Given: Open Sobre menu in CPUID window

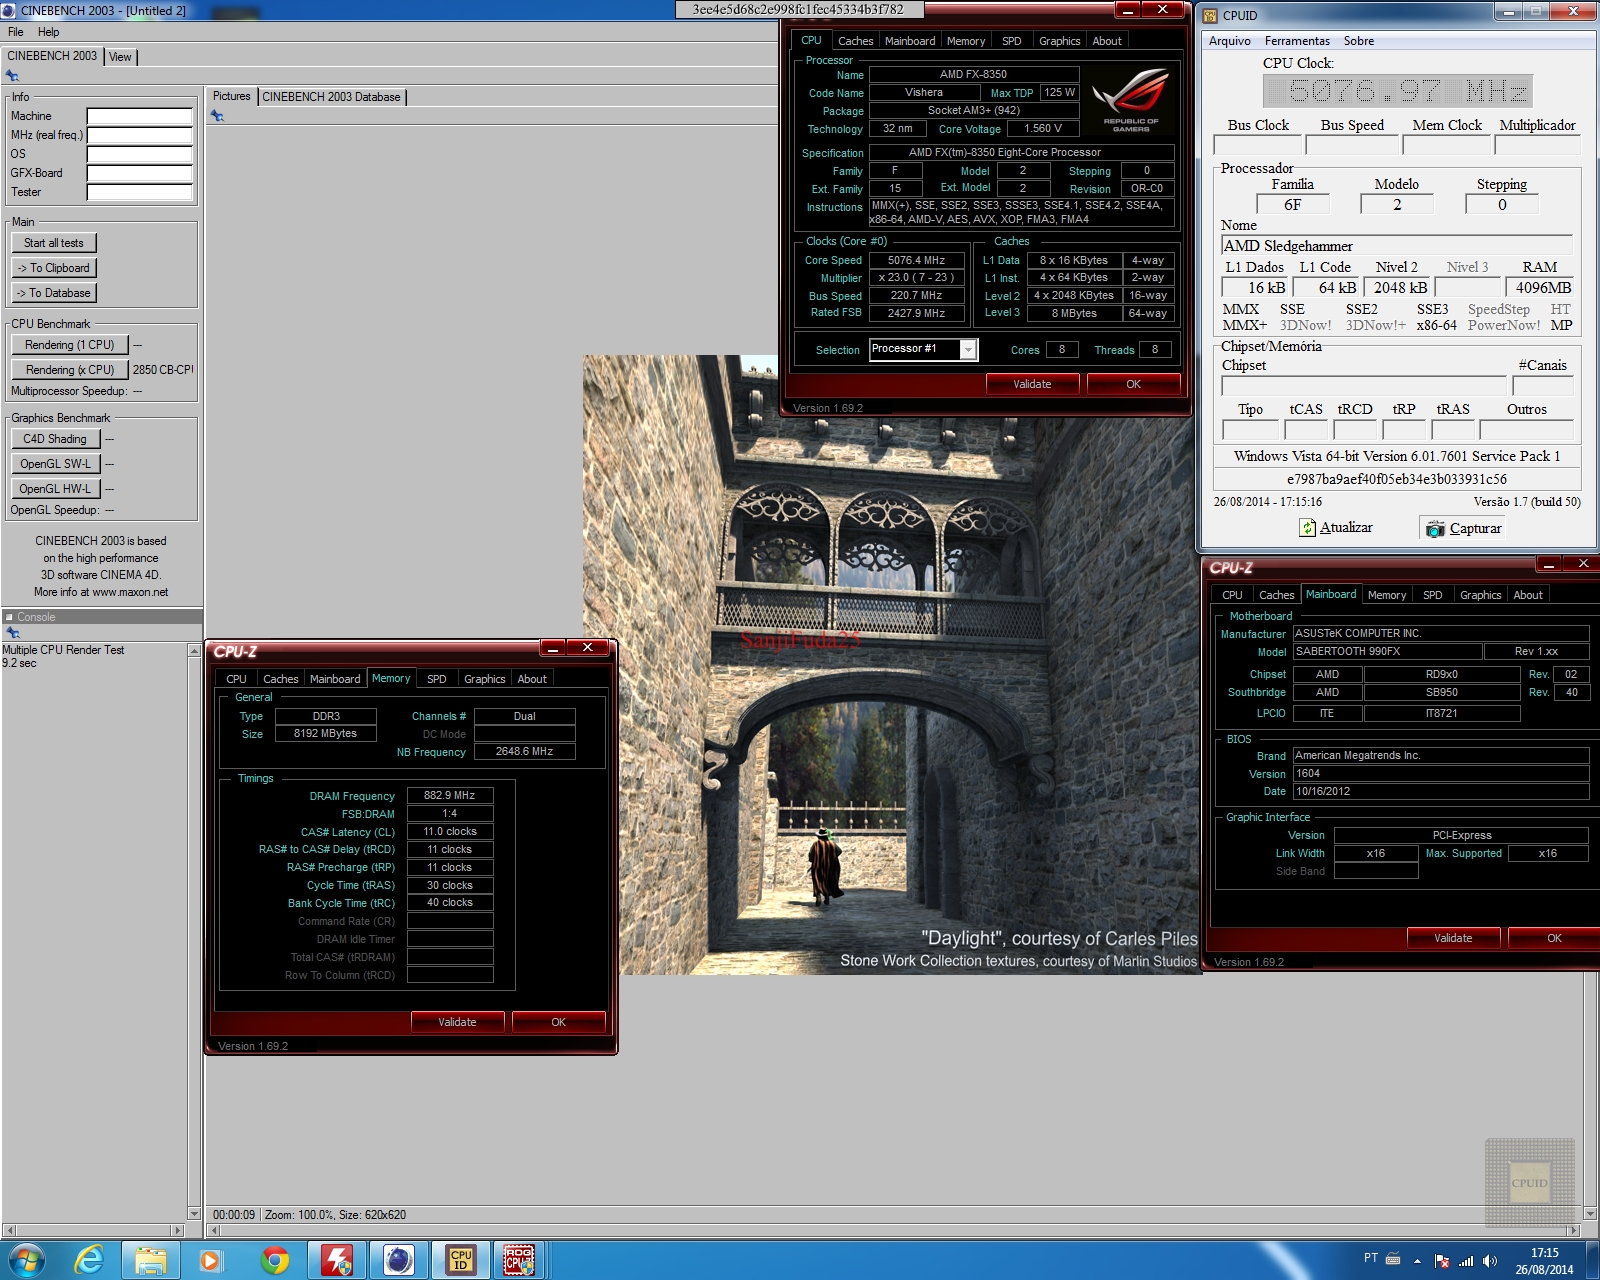Looking at the screenshot, I should pyautogui.click(x=1358, y=41).
